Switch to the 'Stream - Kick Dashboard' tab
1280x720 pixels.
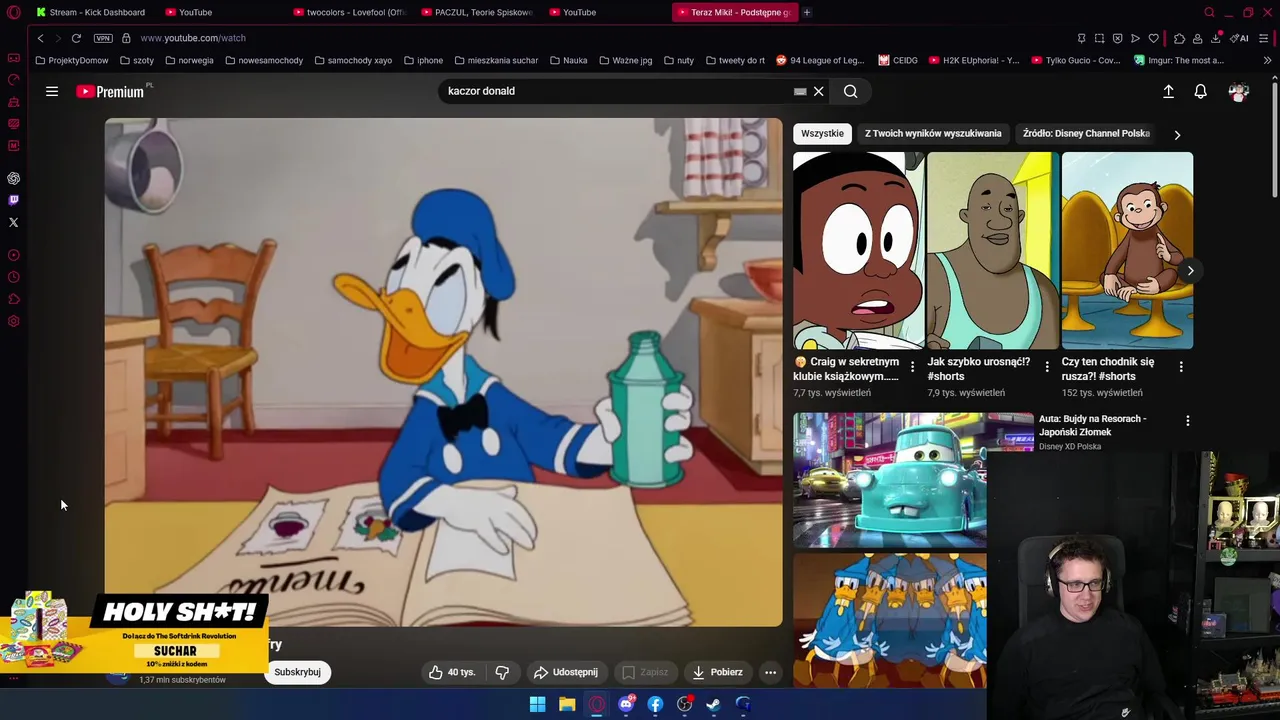[91, 12]
